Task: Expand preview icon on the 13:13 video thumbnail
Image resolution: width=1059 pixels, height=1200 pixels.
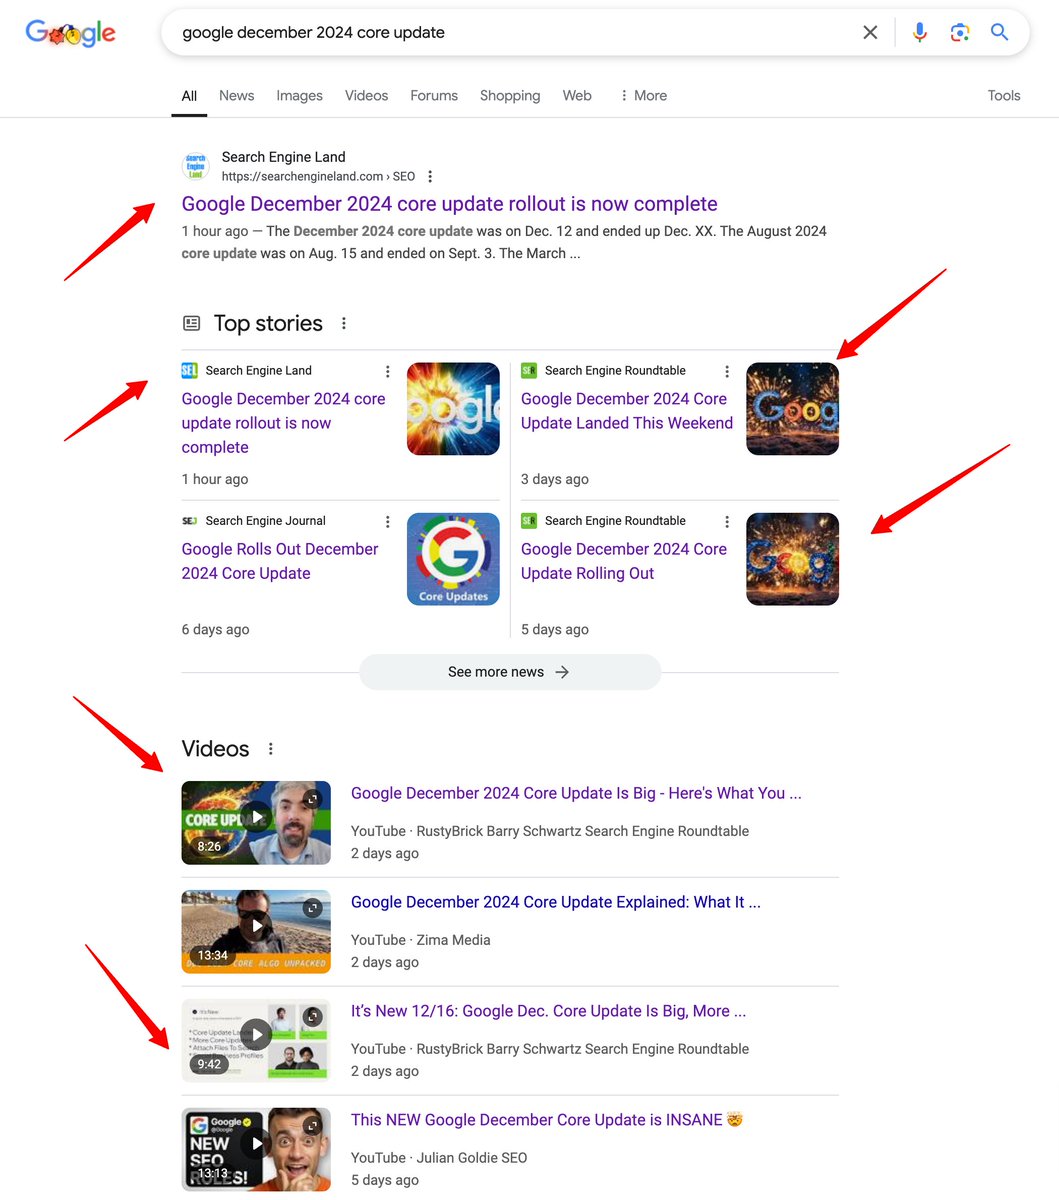Action: [x=313, y=1126]
